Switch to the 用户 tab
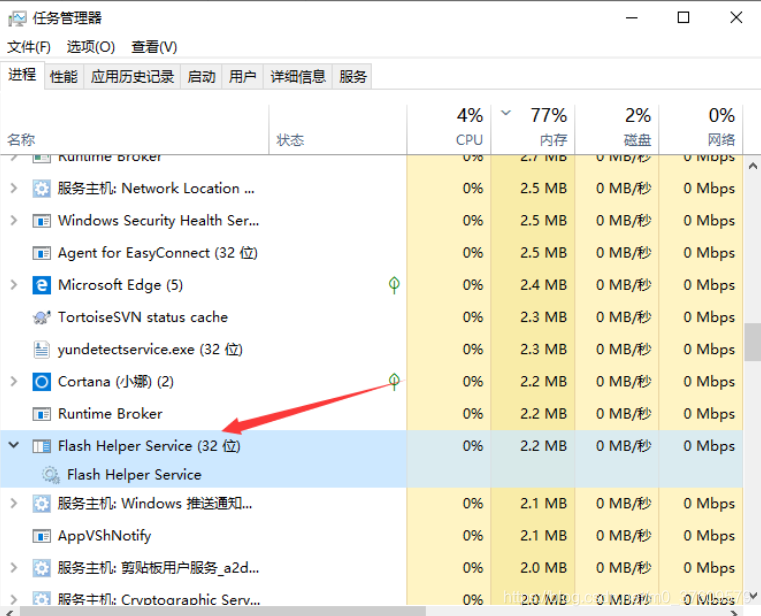 (x=243, y=77)
